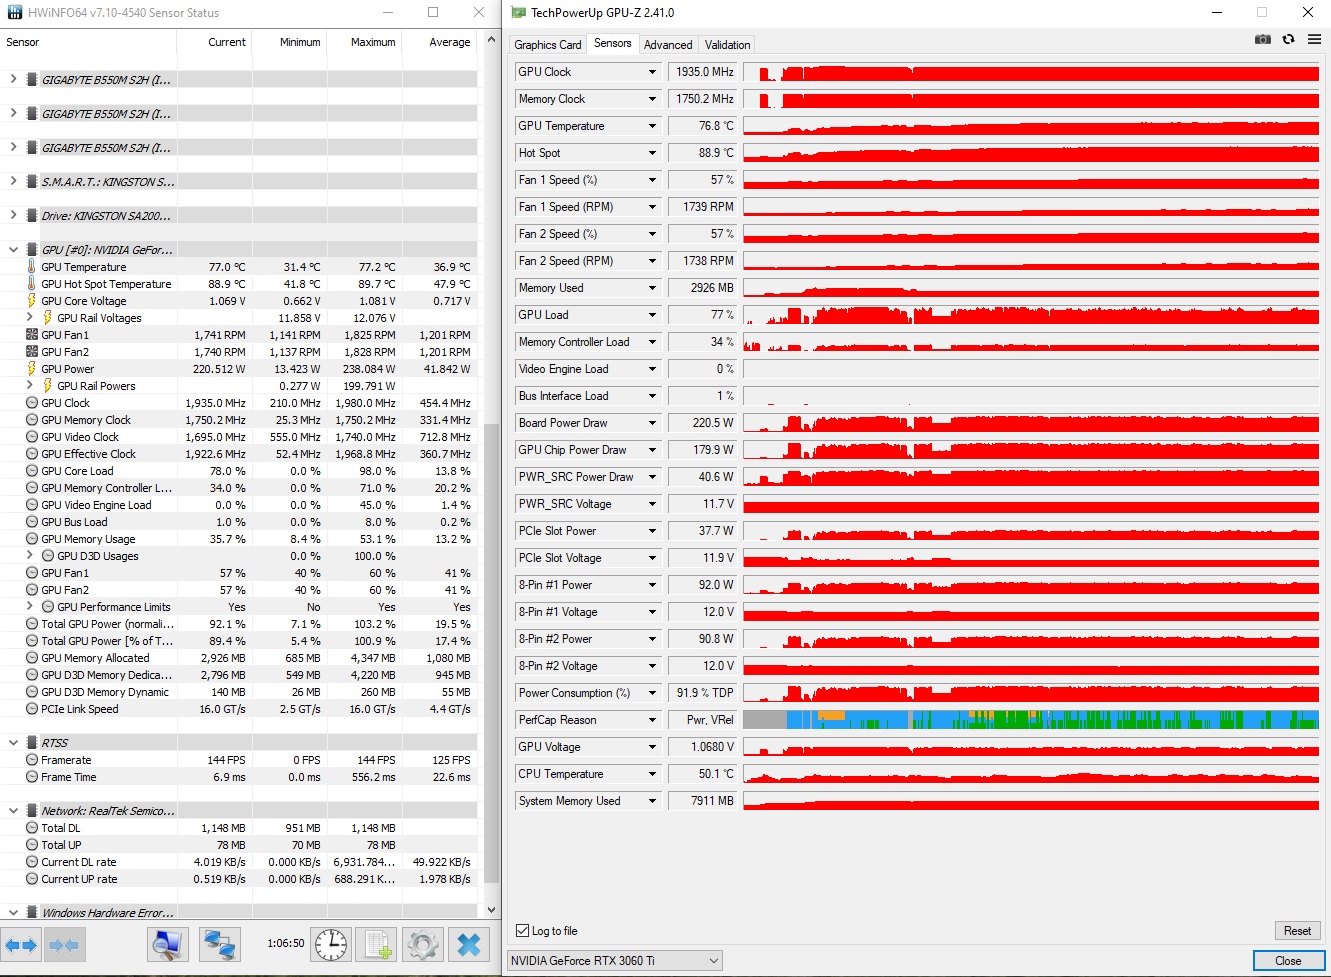This screenshot has height=977, width=1331.
Task: Click the networked computers icon in HWiNFO toolbar
Action: tap(219, 944)
